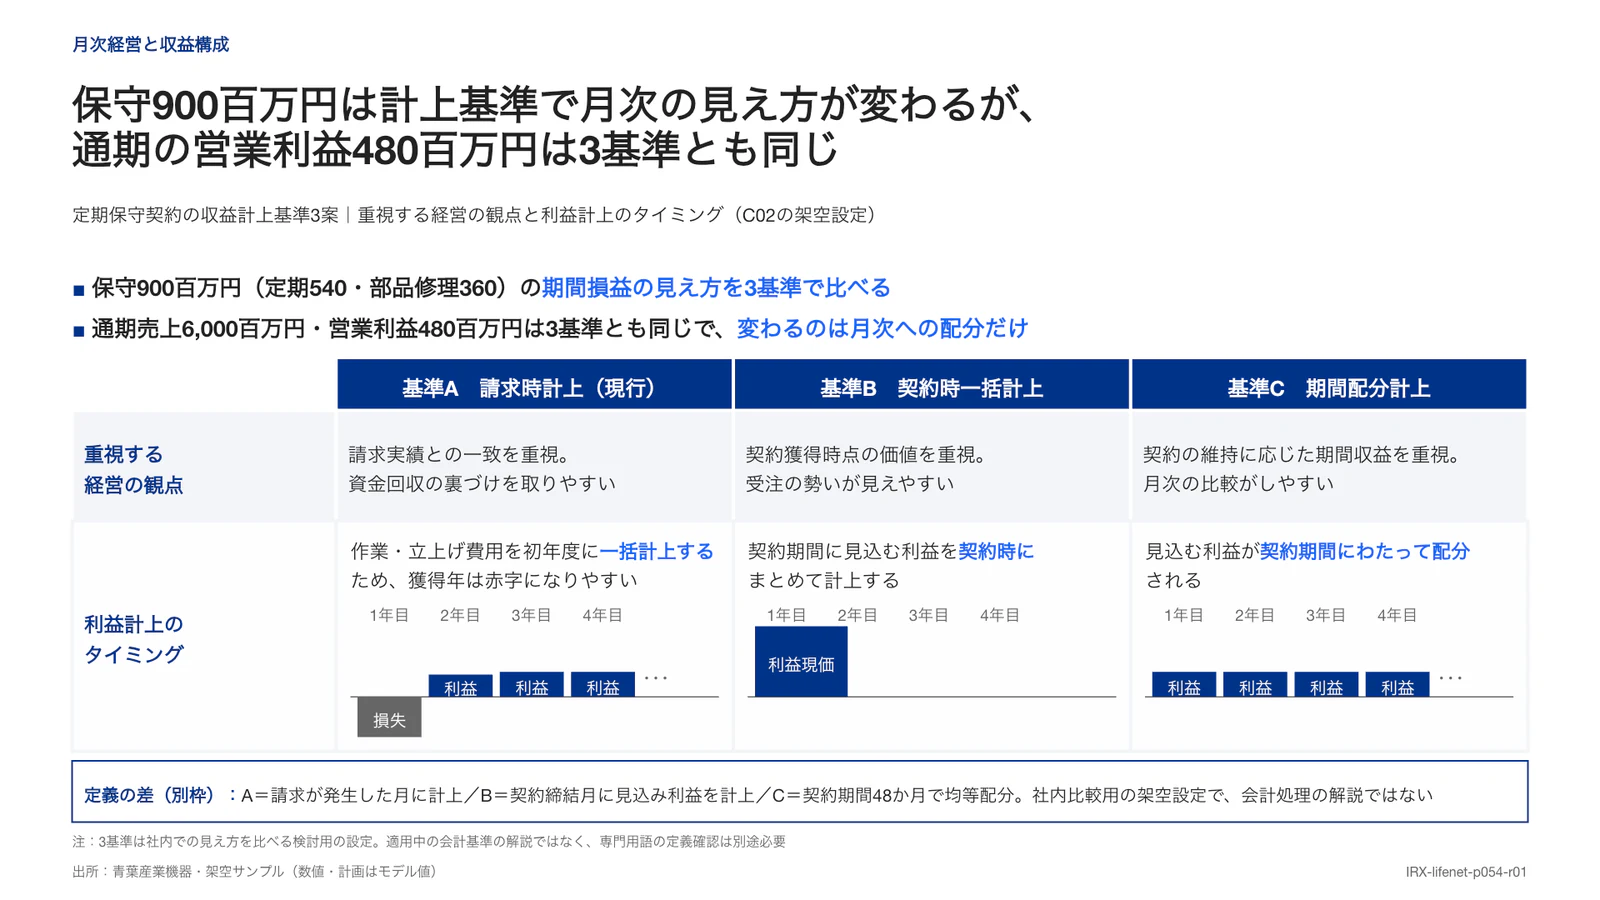Click the 4年目 label in chart C
This screenshot has height=900, width=1600.
[1397, 615]
